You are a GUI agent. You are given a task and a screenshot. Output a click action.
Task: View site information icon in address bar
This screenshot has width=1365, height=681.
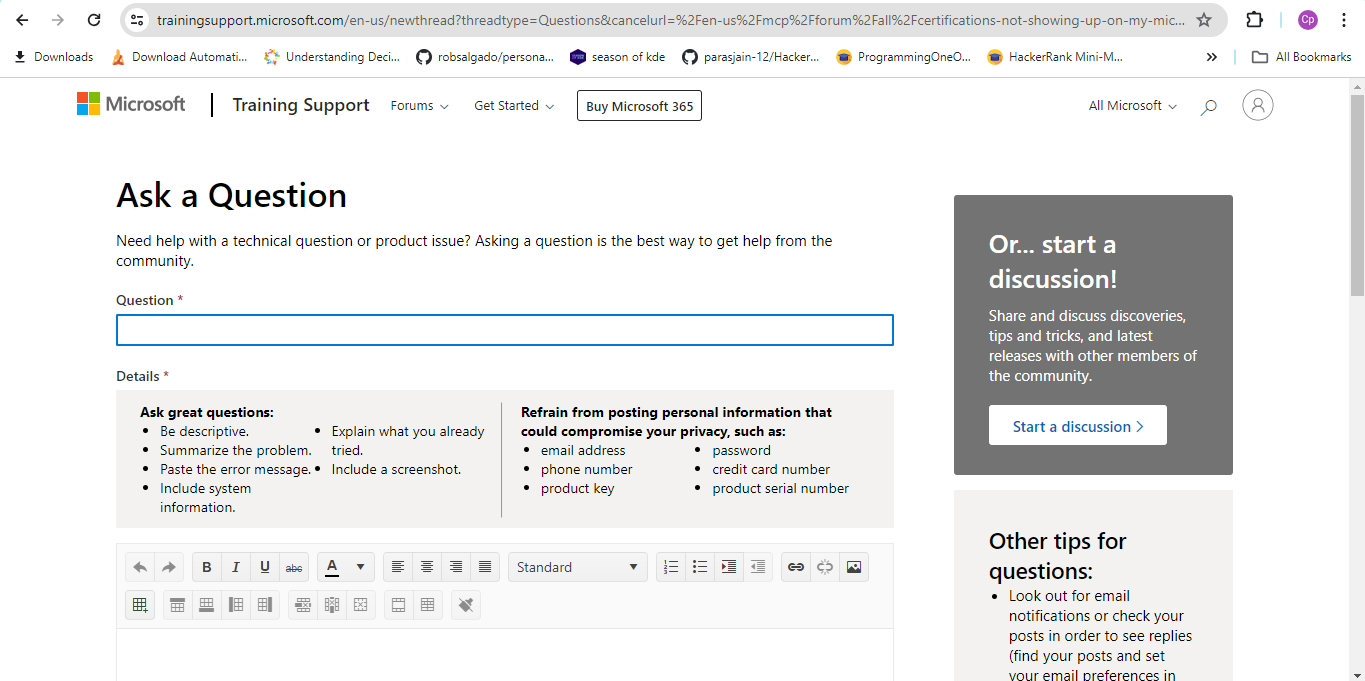tap(138, 20)
